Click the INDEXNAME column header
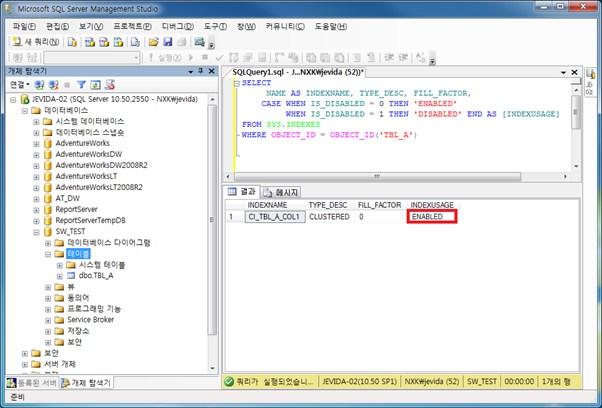The height and width of the screenshot is (408, 602). (275, 205)
